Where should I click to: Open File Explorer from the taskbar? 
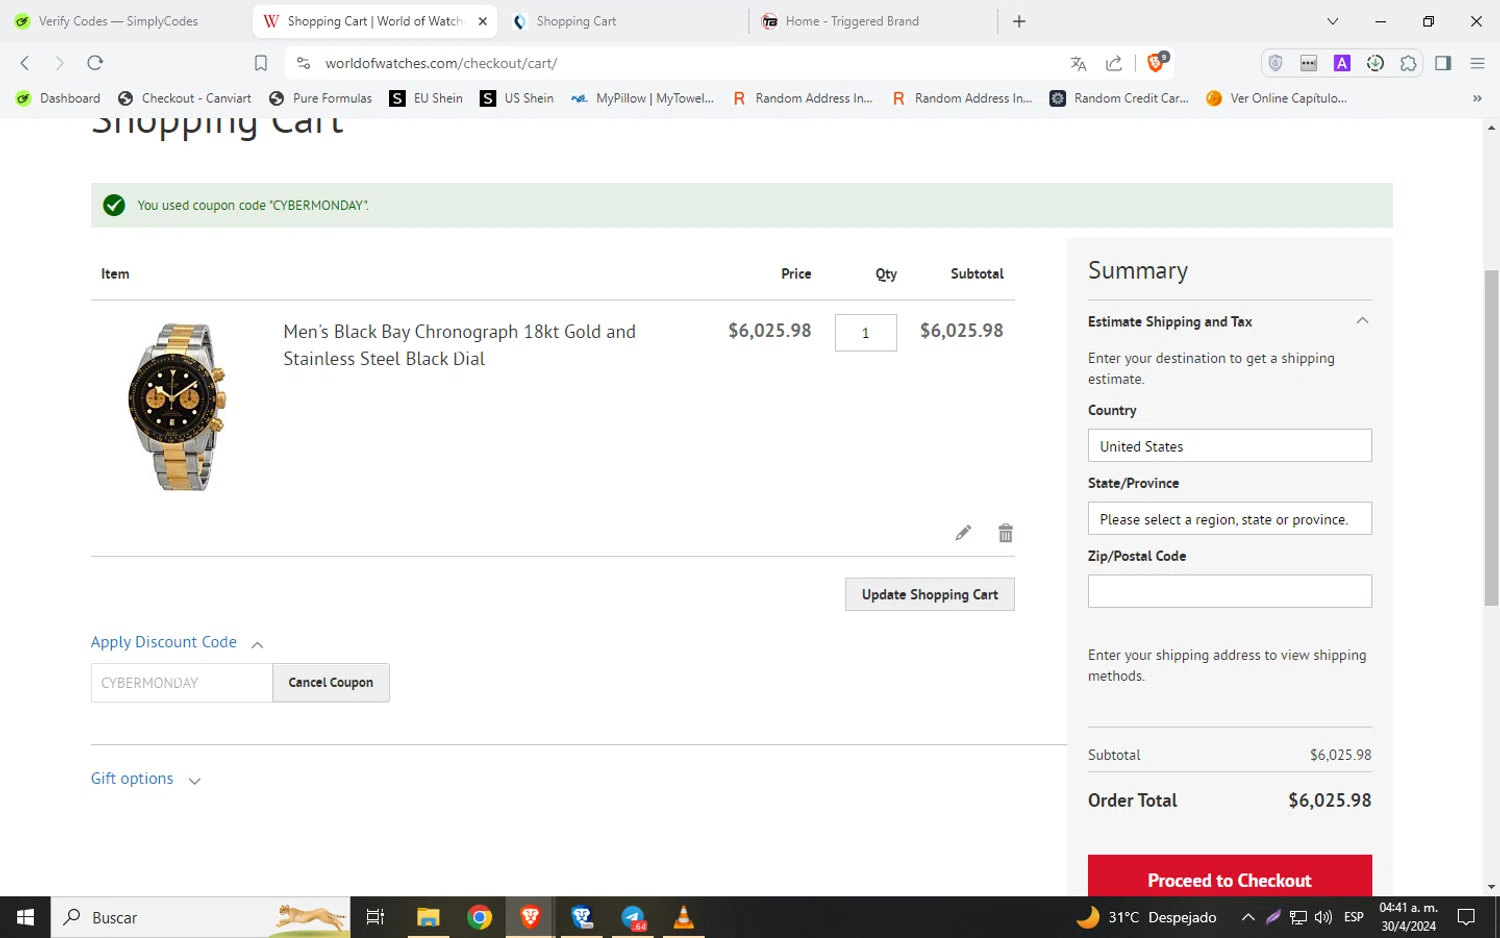pos(428,917)
